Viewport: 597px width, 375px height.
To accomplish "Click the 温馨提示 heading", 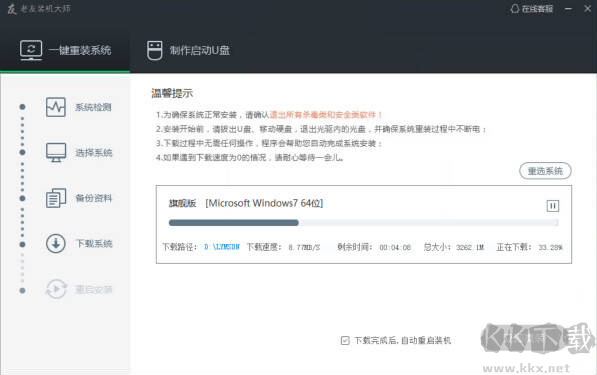I will [172, 93].
